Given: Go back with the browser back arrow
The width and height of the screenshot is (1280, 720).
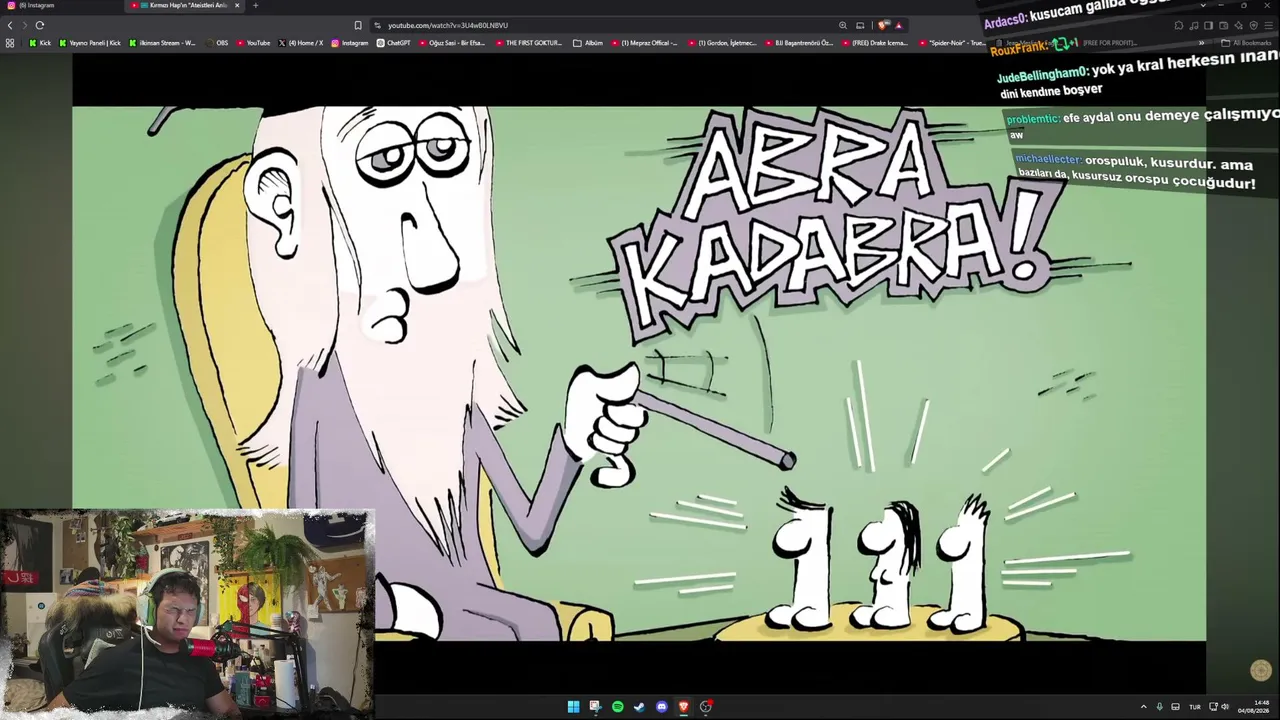Looking at the screenshot, I should click(10, 25).
